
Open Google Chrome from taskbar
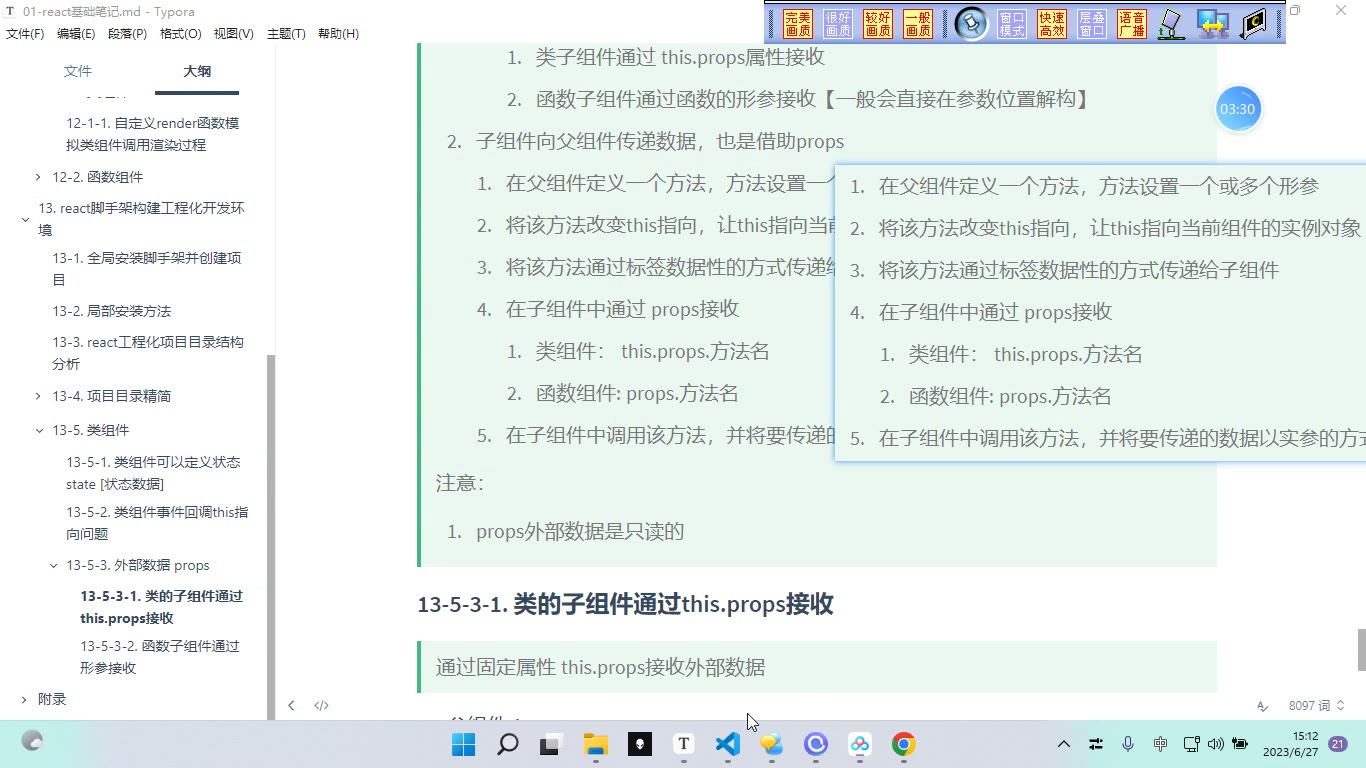pos(904,744)
